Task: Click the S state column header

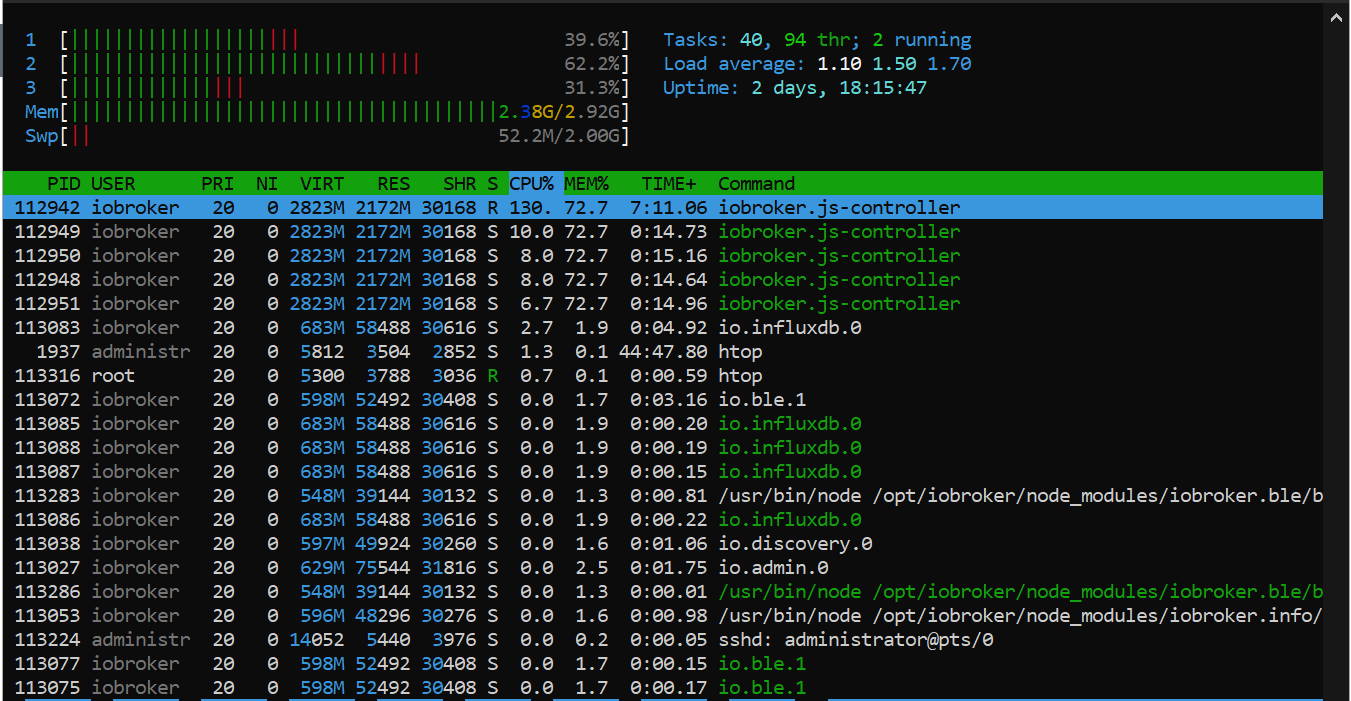Action: tap(492, 184)
